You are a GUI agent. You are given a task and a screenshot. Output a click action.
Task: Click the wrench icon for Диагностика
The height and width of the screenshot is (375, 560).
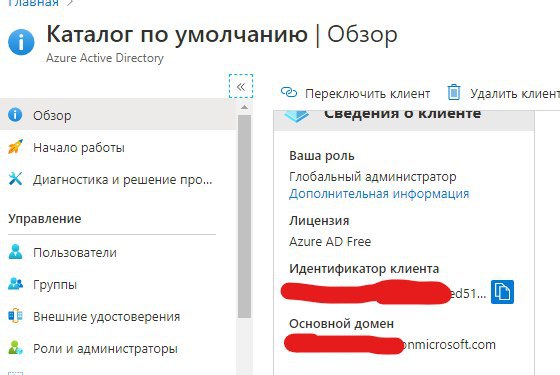(15, 179)
